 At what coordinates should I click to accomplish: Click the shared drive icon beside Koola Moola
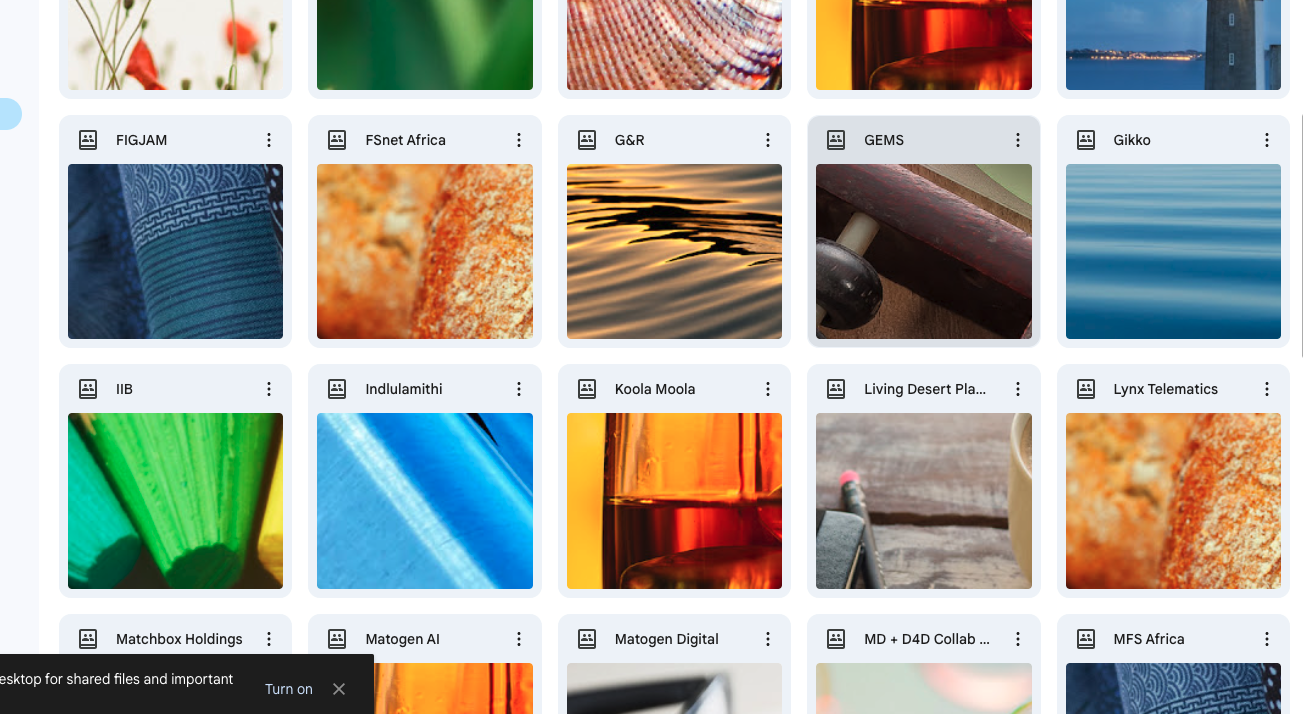click(x=587, y=389)
